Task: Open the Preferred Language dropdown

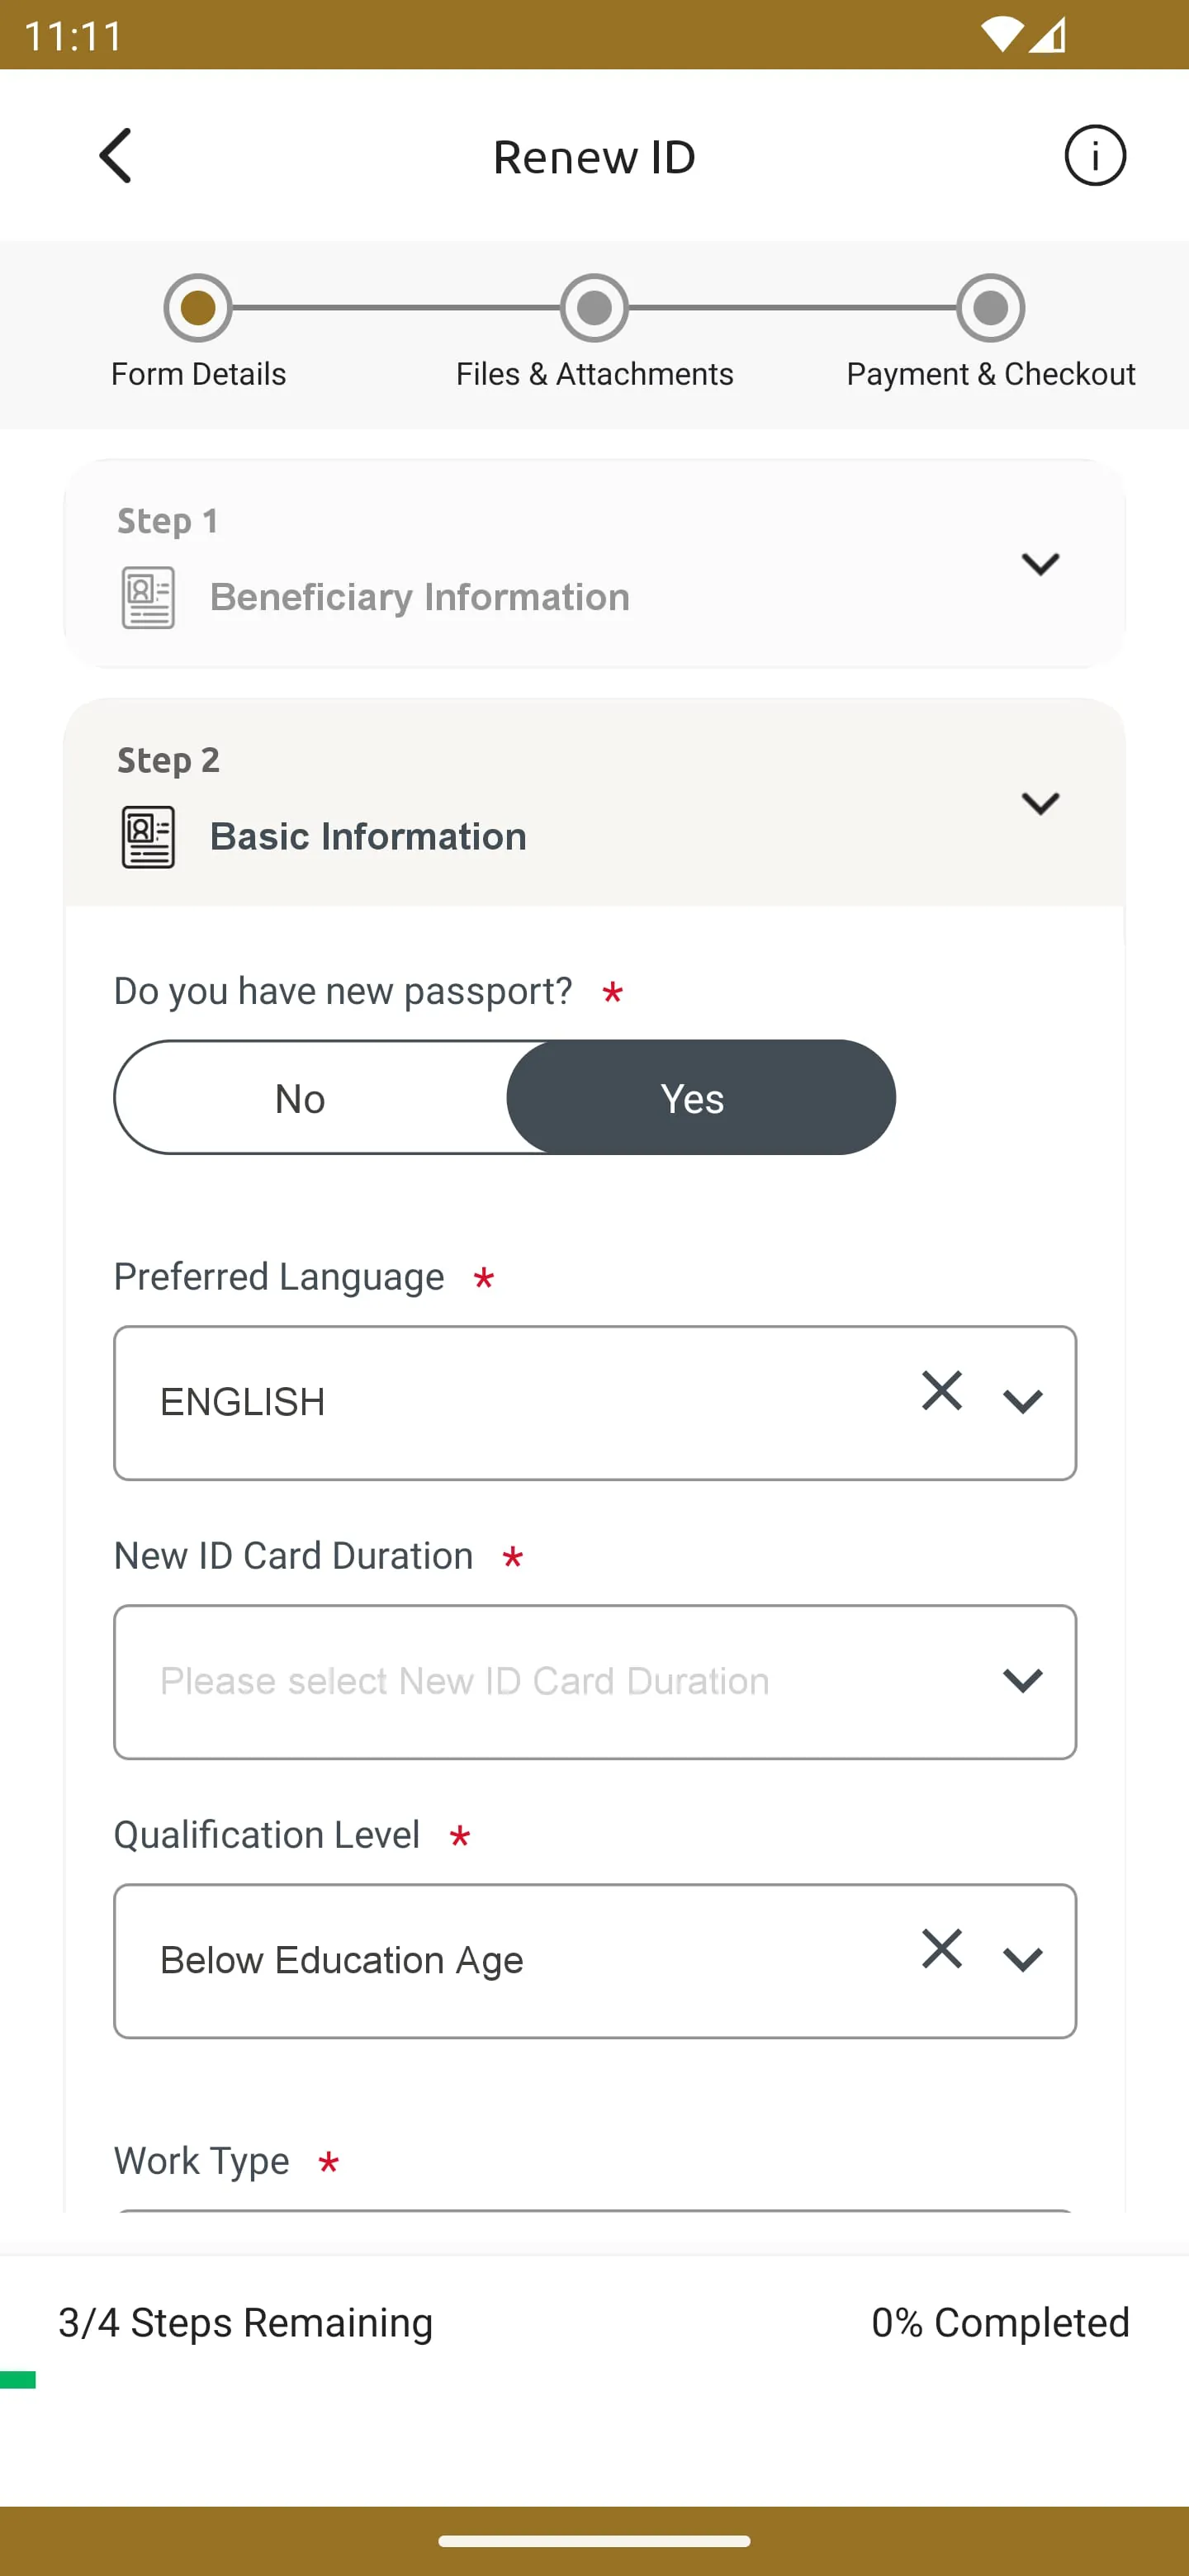Action: 1023,1400
